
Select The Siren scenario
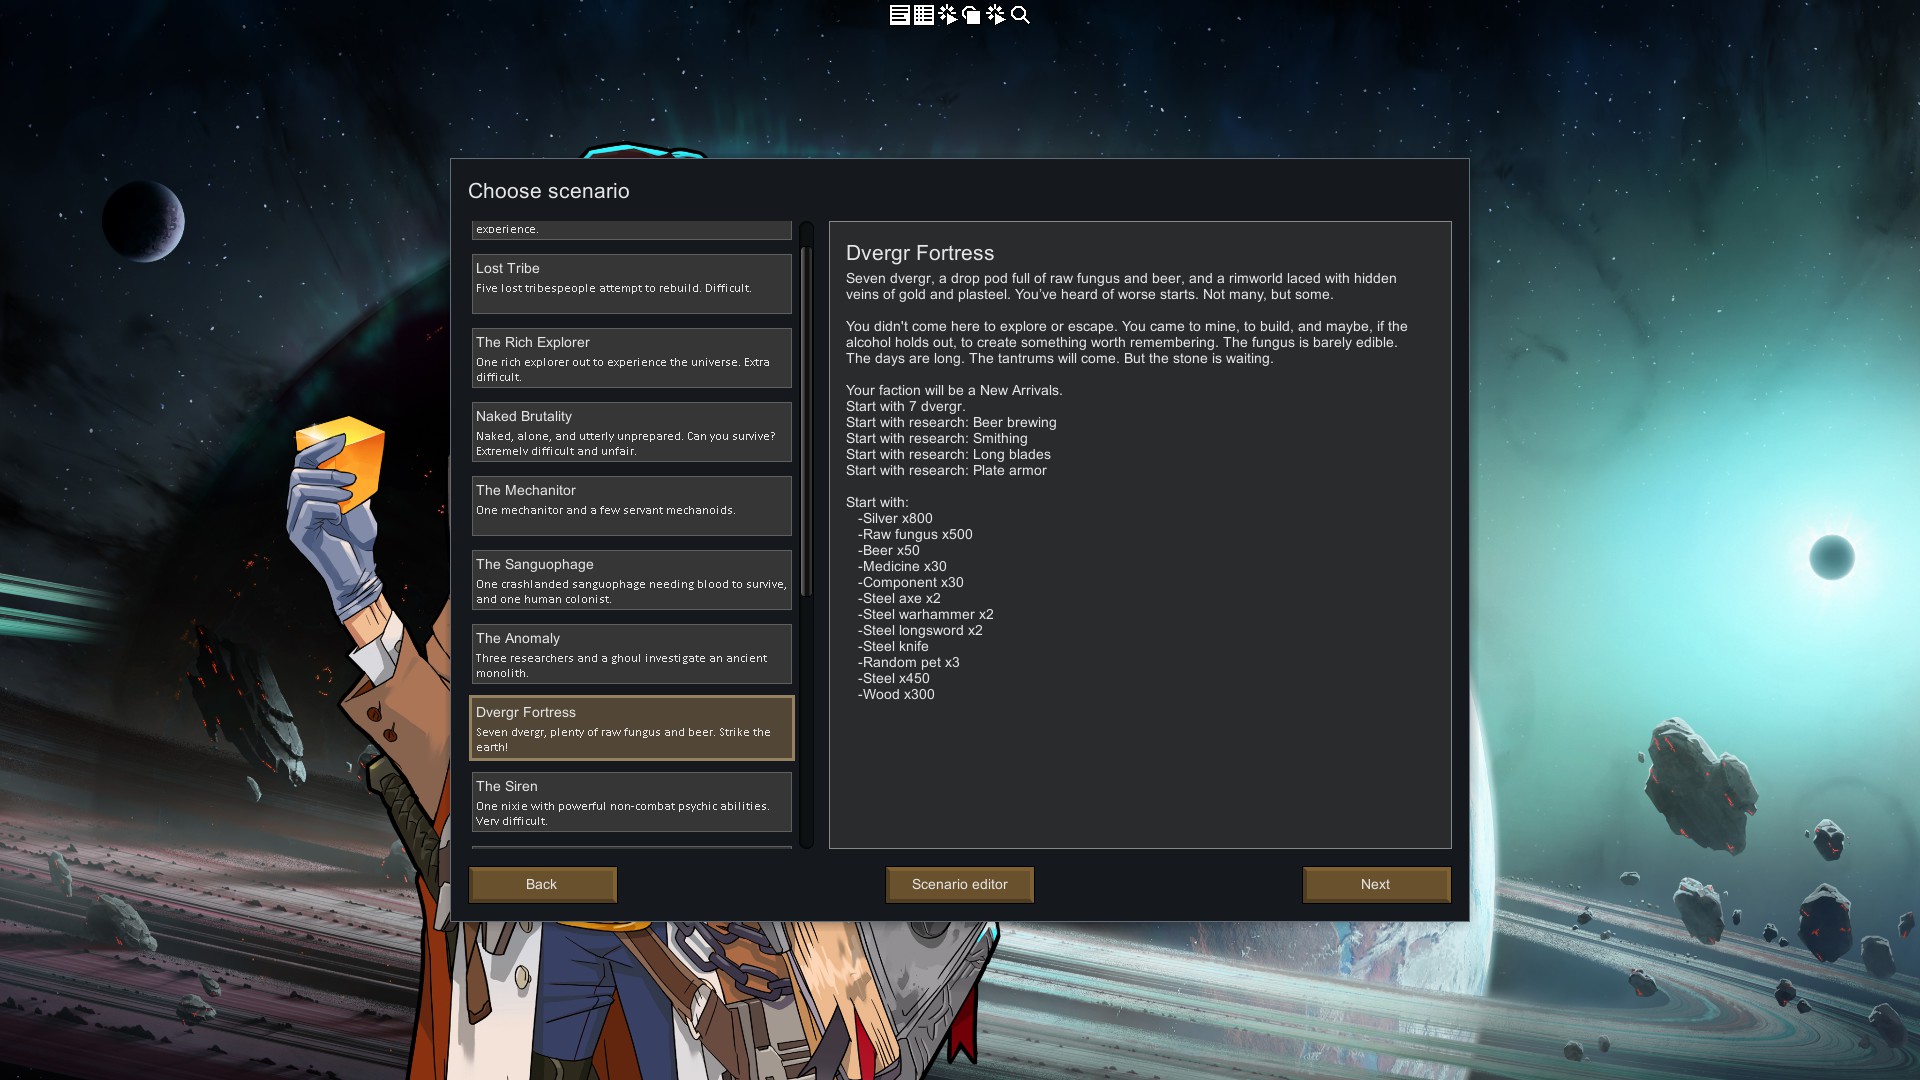click(631, 802)
